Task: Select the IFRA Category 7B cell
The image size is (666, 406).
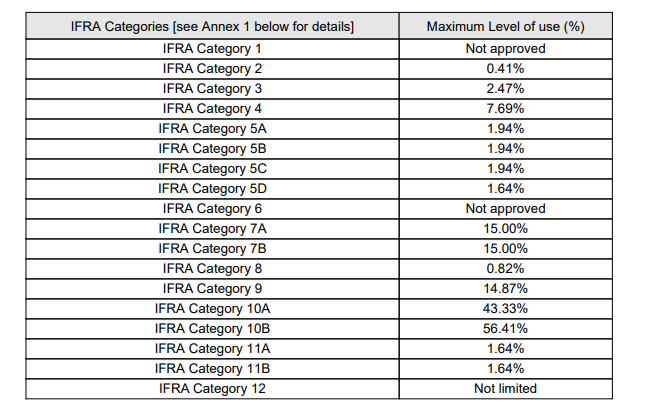Action: pyautogui.click(x=211, y=248)
